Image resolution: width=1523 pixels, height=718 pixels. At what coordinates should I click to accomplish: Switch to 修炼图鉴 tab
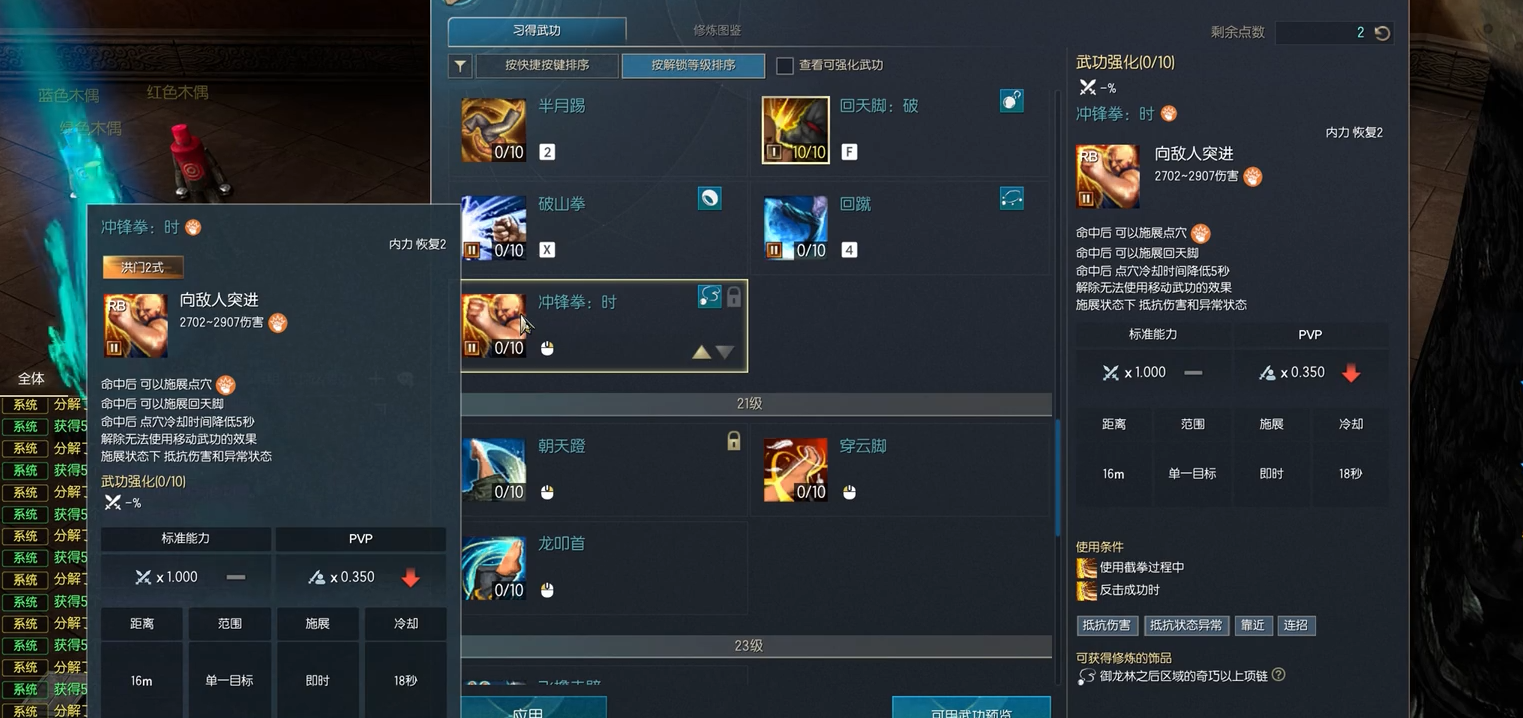[x=717, y=31]
